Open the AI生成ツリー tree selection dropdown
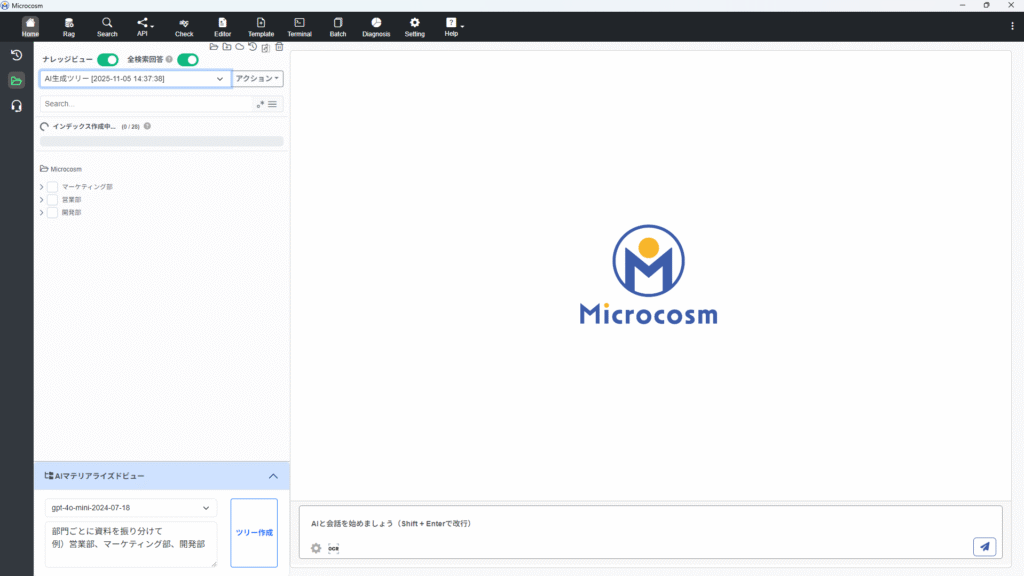The width and height of the screenshot is (1024, 576). 135,78
